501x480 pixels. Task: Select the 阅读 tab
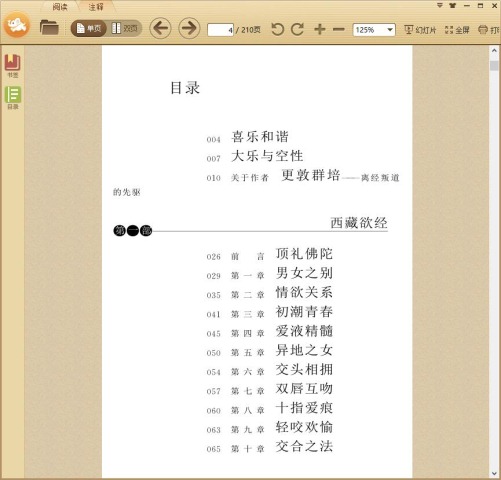click(60, 7)
